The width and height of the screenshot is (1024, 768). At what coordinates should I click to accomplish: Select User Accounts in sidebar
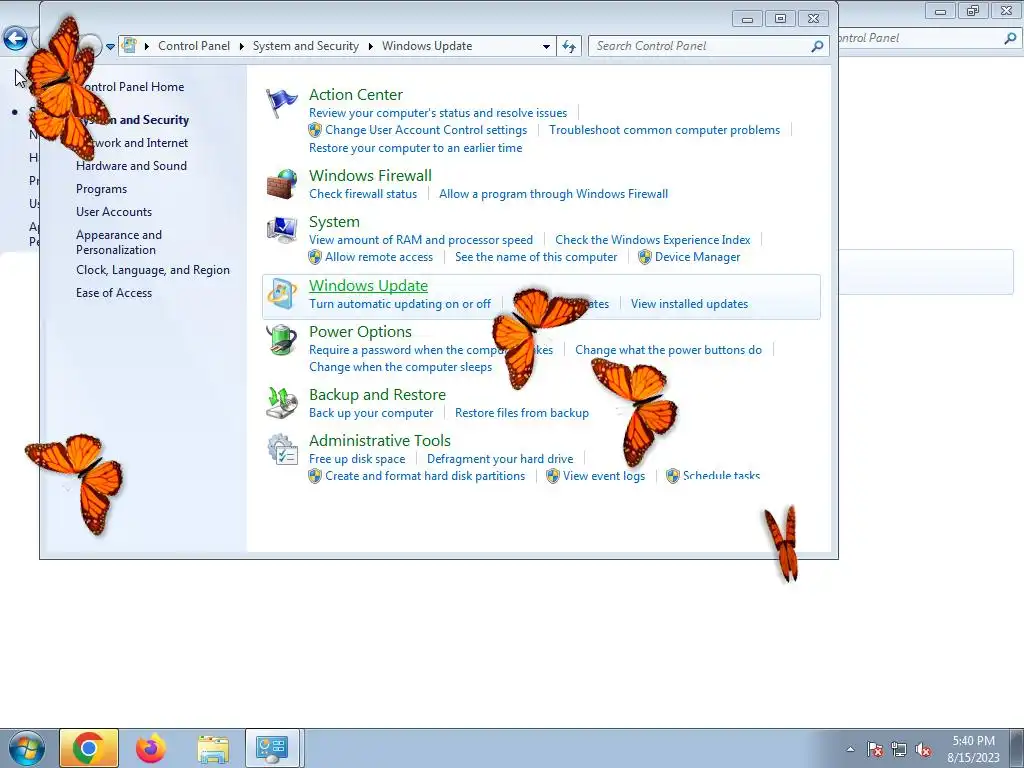114,212
